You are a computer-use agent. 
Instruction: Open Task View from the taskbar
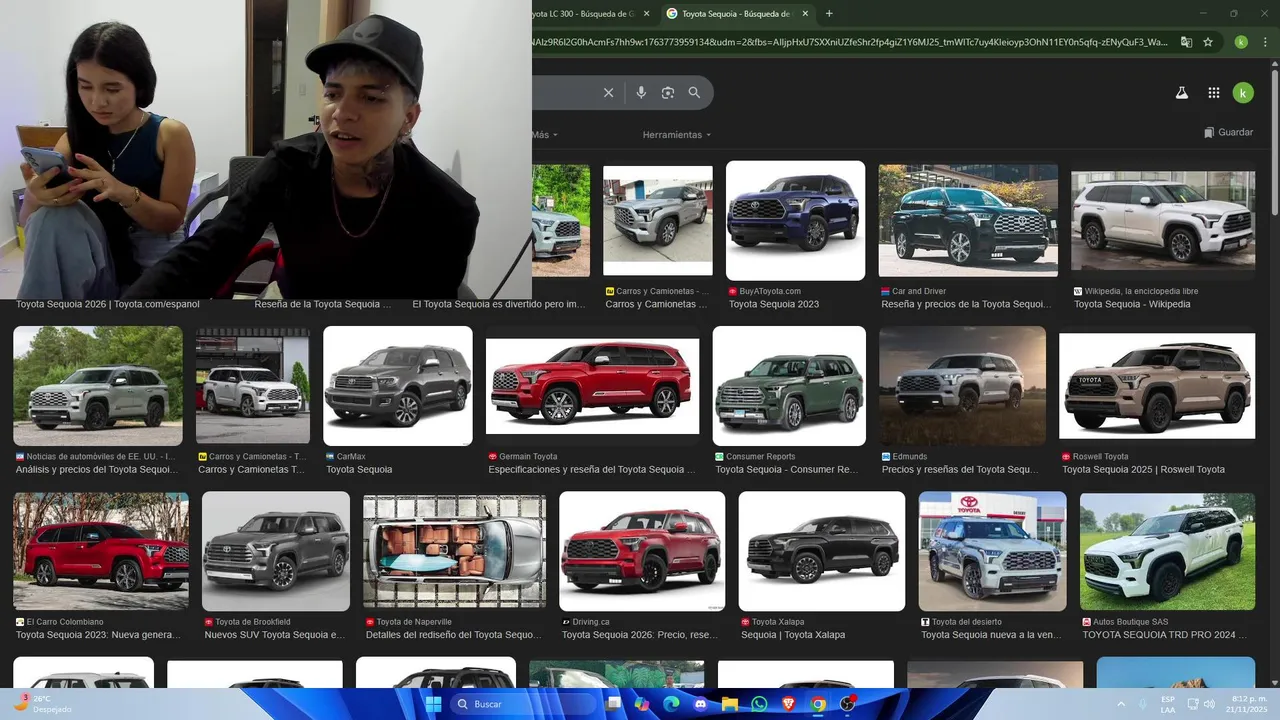click(x=614, y=704)
